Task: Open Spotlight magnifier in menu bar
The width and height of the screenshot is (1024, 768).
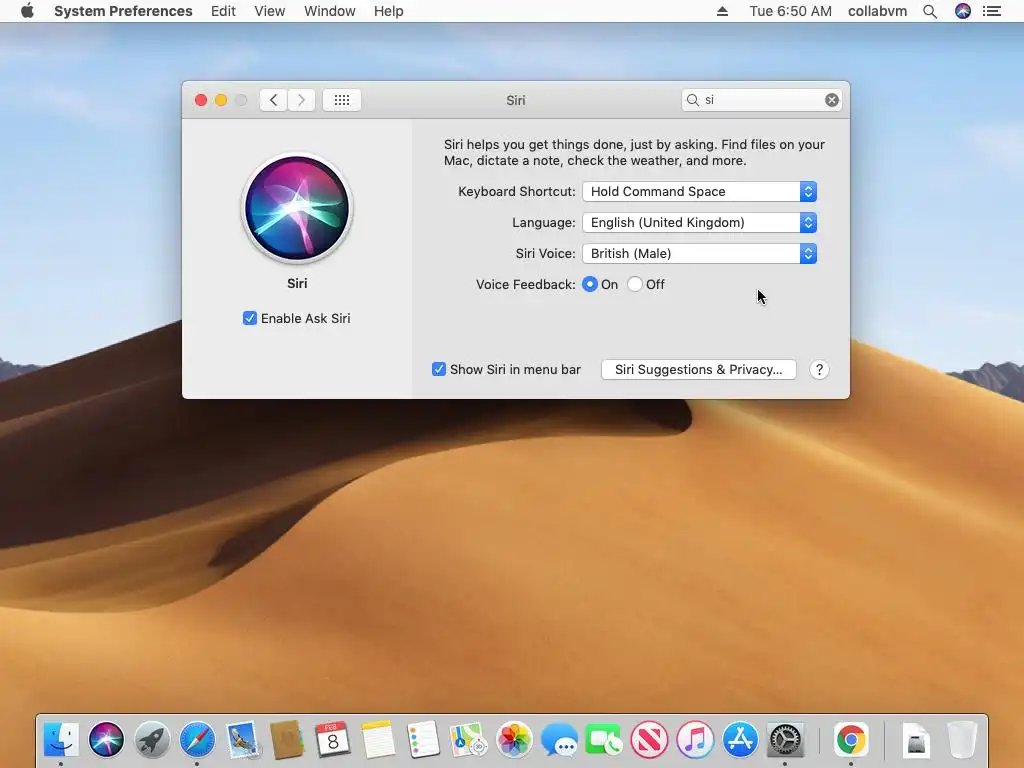Action: click(930, 11)
